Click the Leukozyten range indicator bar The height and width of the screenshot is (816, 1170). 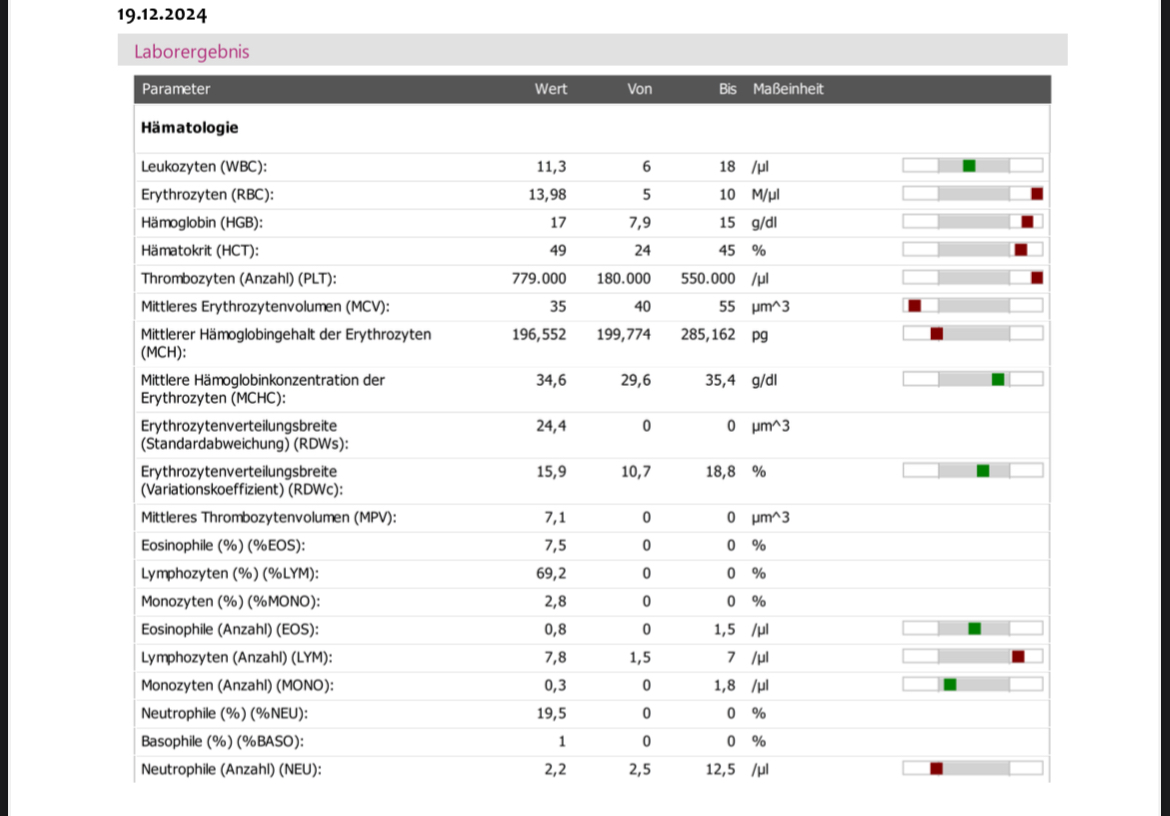(x=973, y=166)
